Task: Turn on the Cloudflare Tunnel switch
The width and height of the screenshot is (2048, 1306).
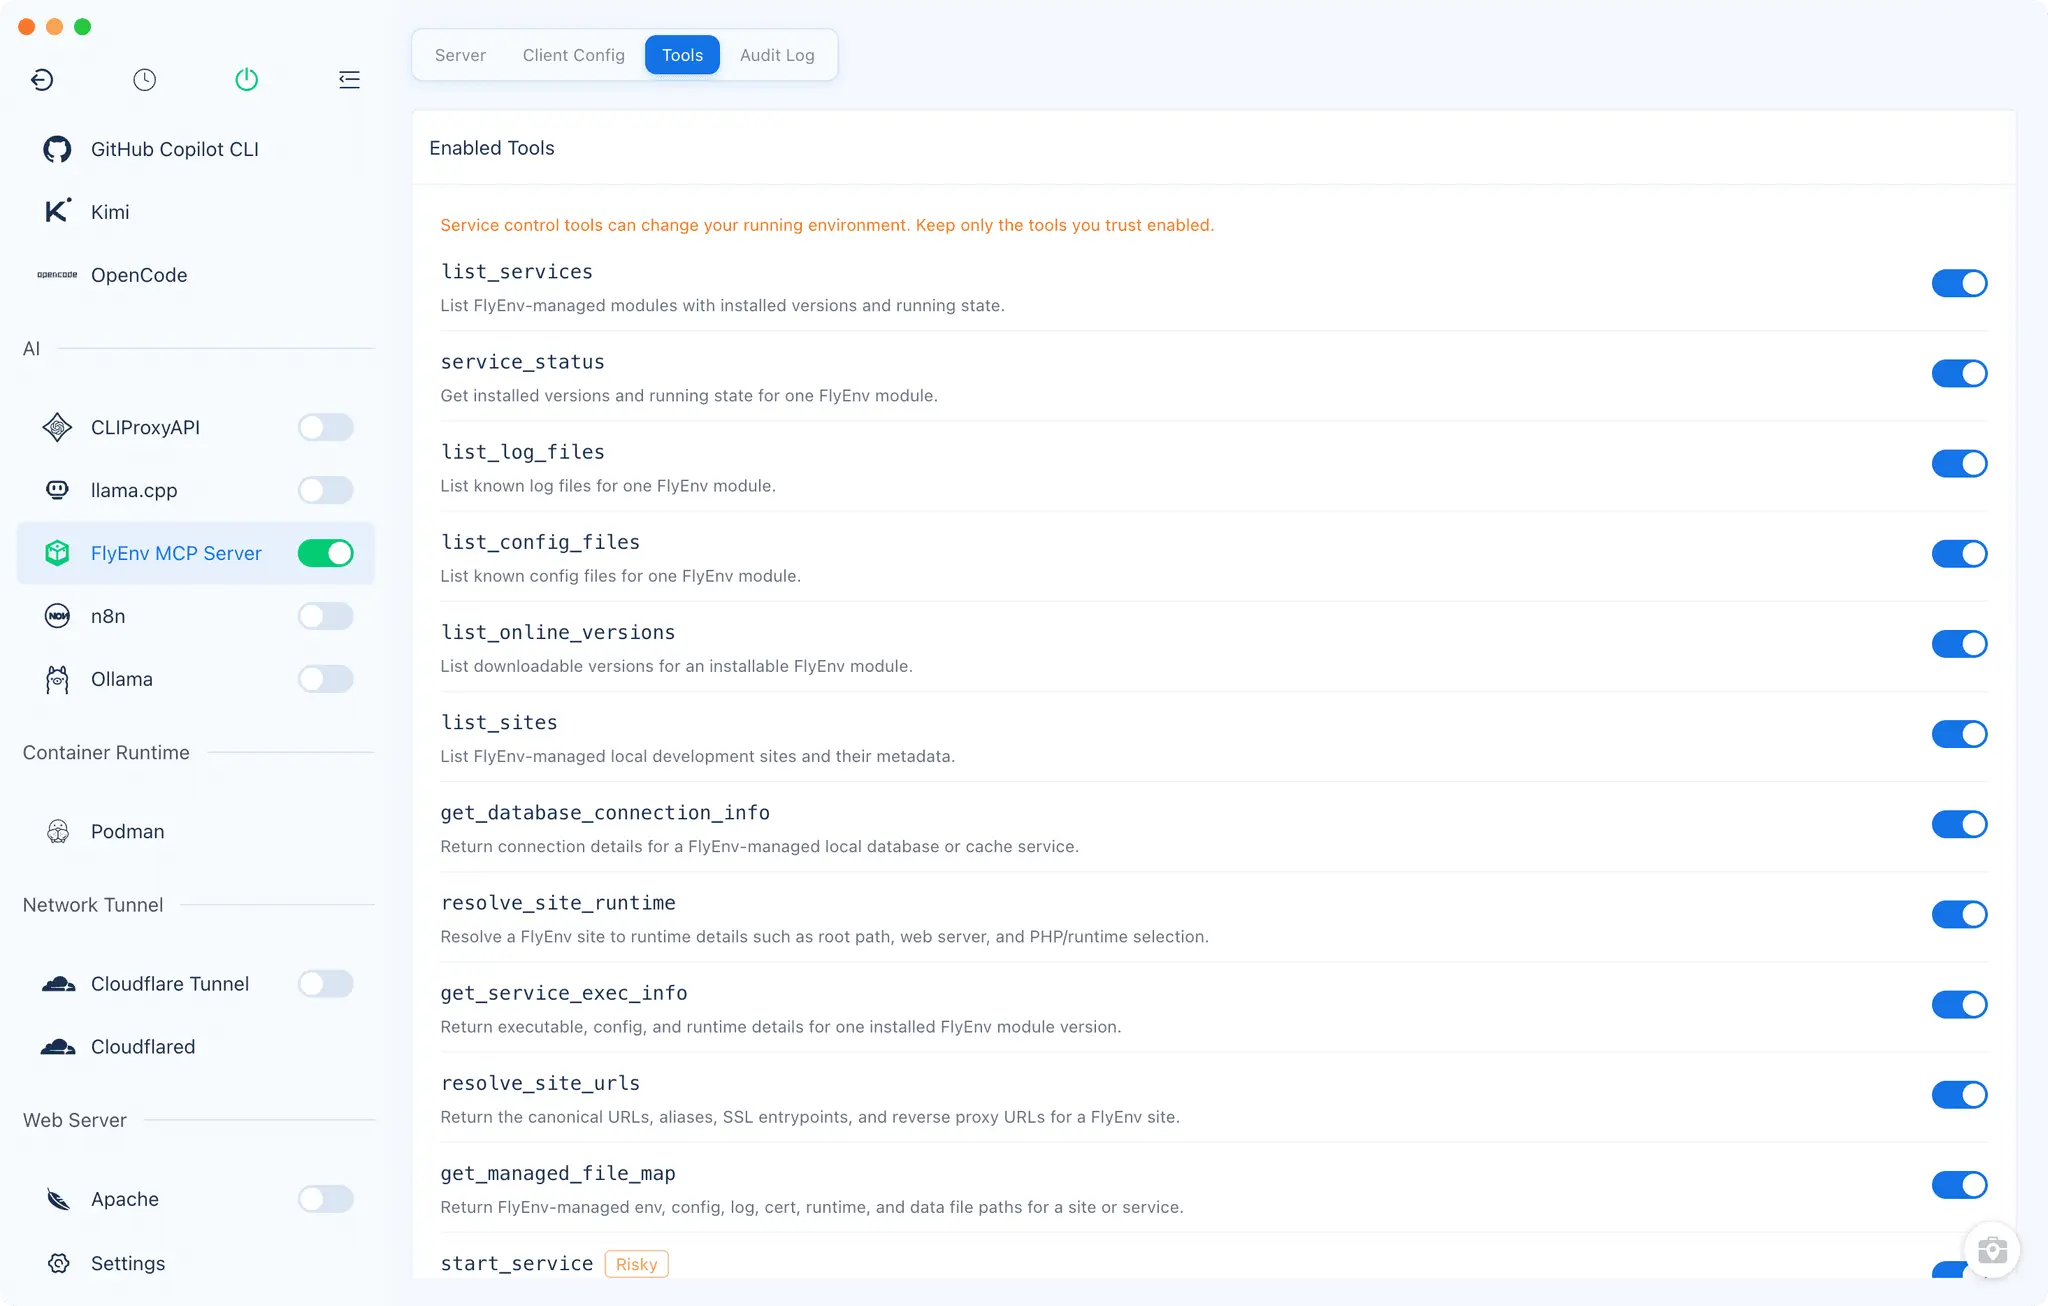Action: point(326,984)
